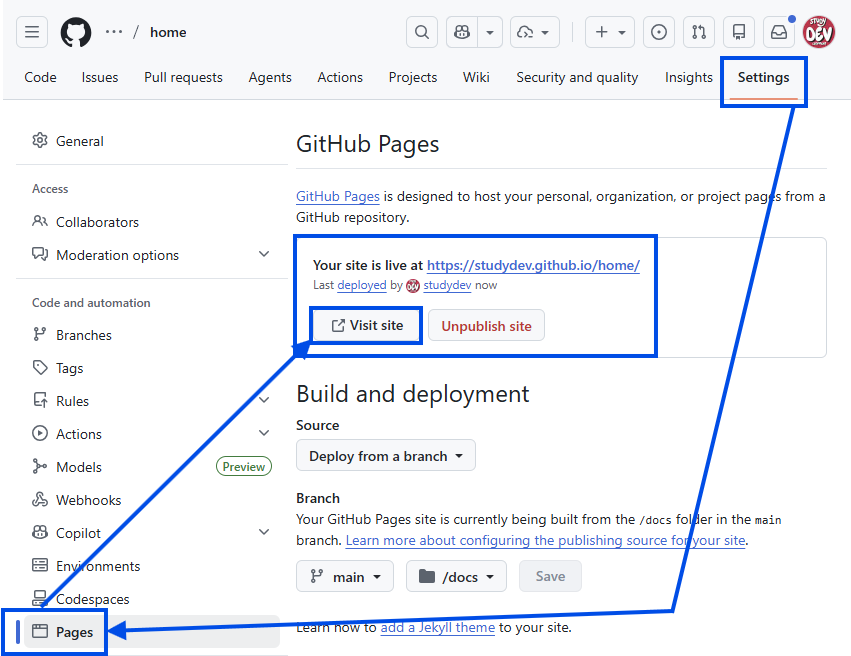Open the repositories icon in header
Image resolution: width=851 pixels, height=656 pixels.
pos(739,32)
